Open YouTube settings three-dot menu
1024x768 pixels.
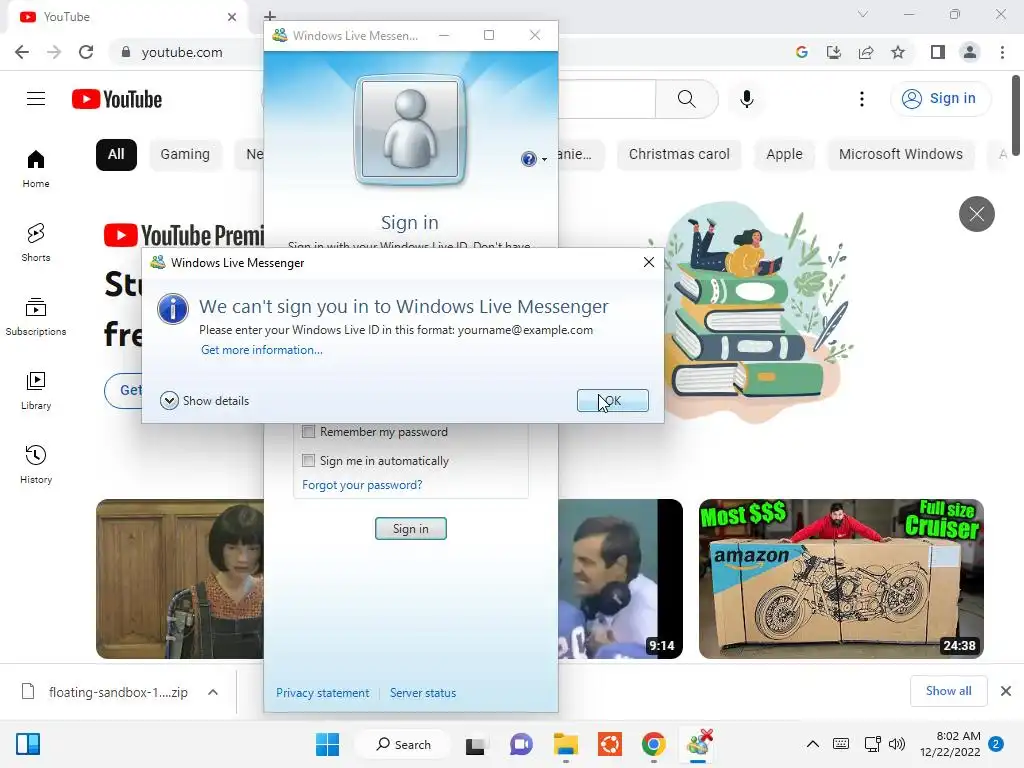click(862, 99)
